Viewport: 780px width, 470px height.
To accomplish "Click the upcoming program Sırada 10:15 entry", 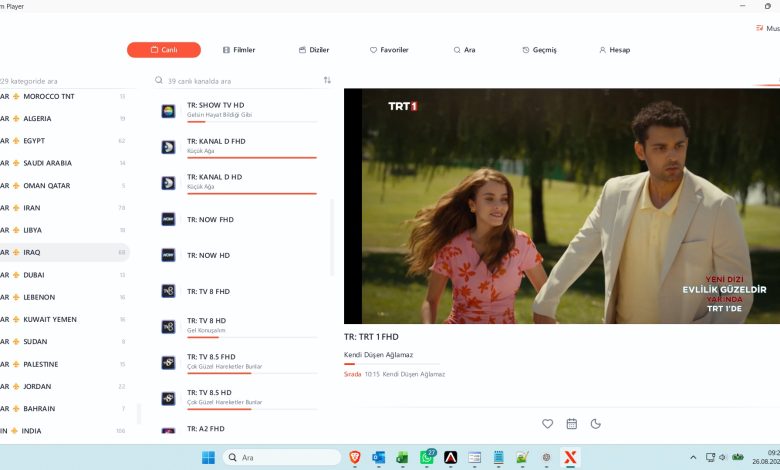I will pos(394,374).
